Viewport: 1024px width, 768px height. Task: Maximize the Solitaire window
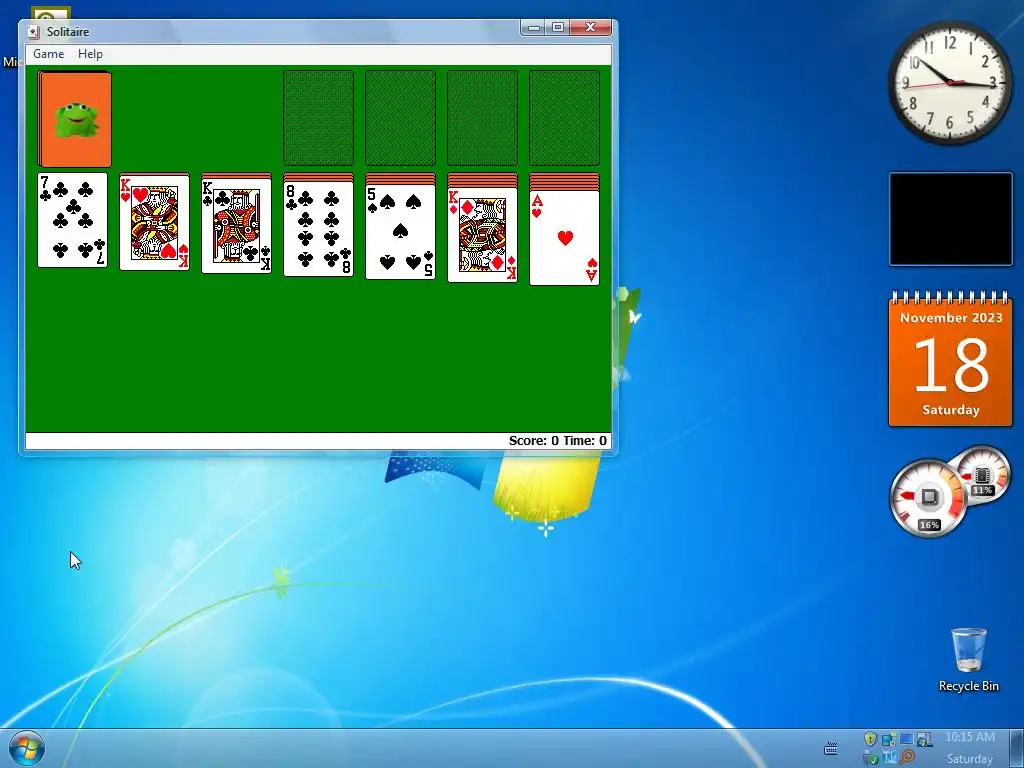pos(558,27)
